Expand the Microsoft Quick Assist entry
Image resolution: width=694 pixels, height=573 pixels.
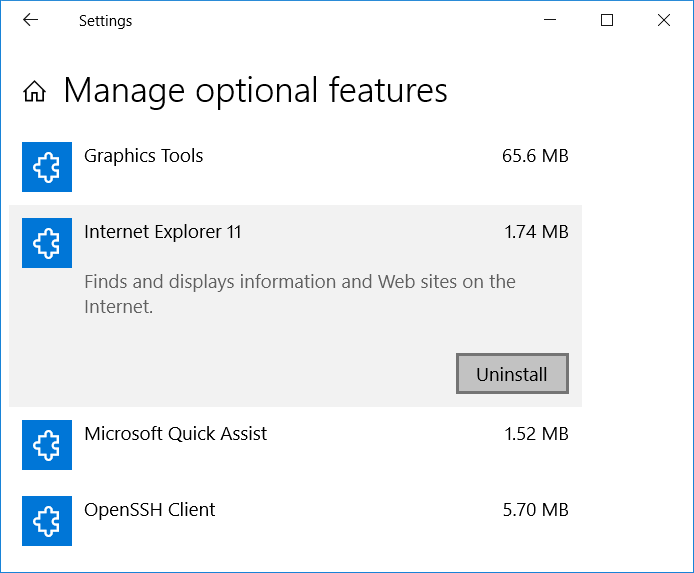[x=176, y=434]
